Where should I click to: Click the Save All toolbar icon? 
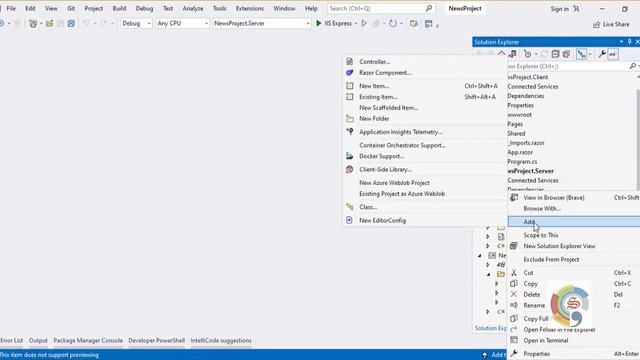pyautogui.click(x=71, y=24)
